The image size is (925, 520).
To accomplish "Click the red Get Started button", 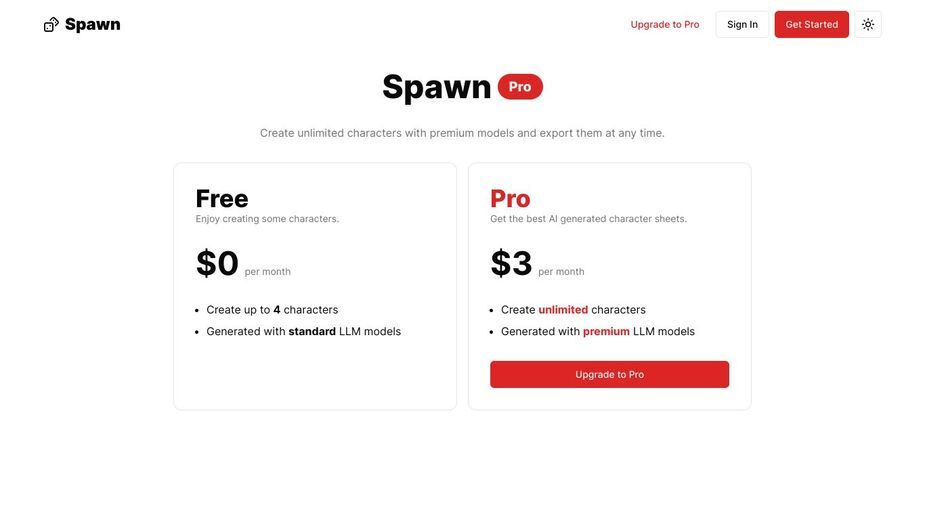I will coord(811,24).
